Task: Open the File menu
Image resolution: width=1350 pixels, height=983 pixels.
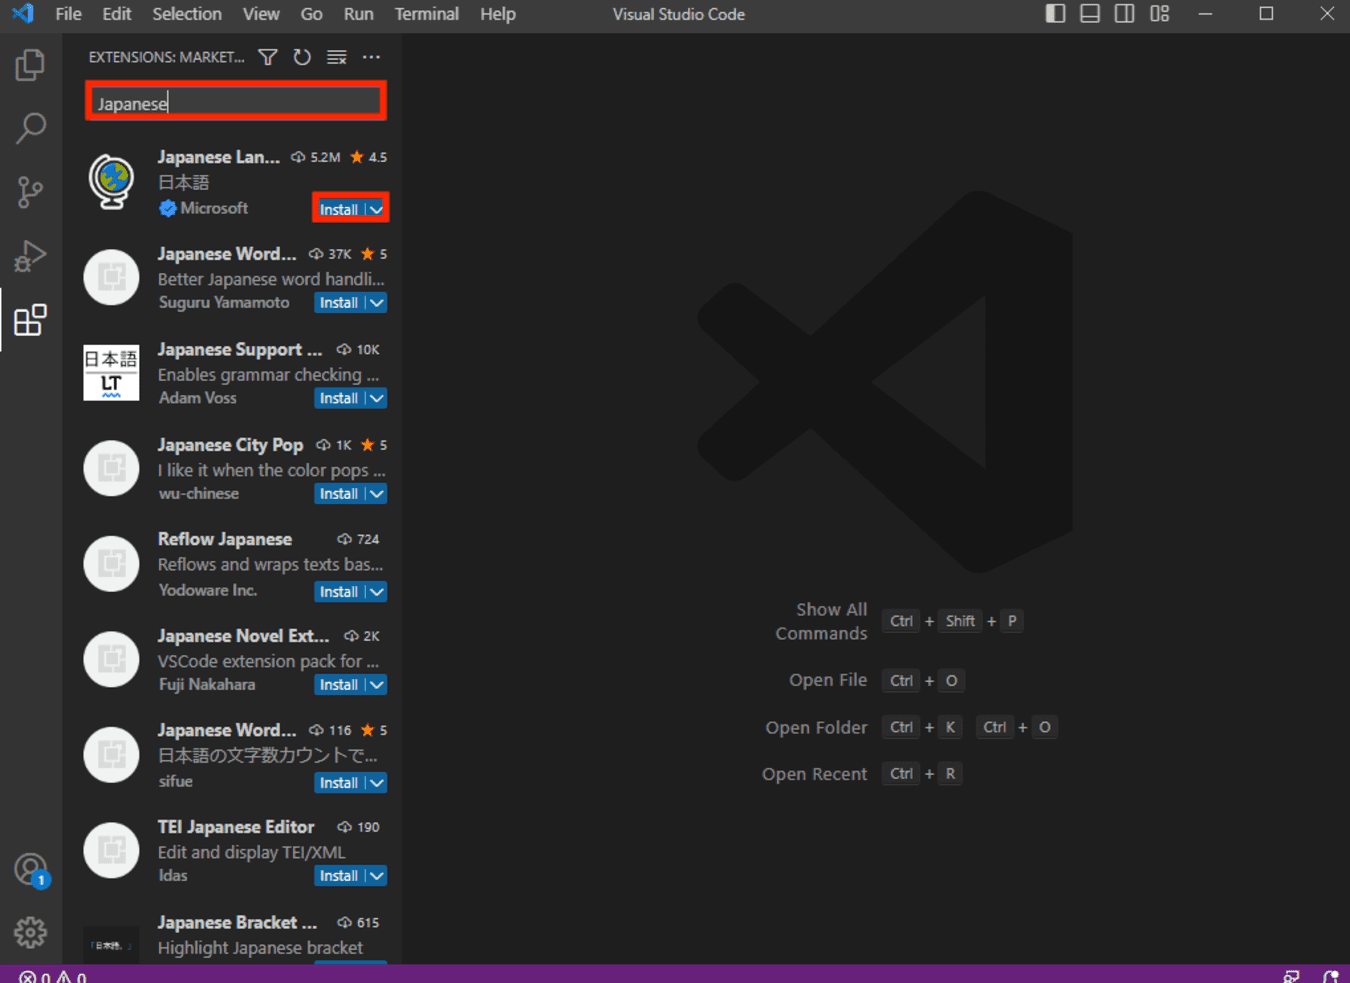Action: (x=69, y=14)
